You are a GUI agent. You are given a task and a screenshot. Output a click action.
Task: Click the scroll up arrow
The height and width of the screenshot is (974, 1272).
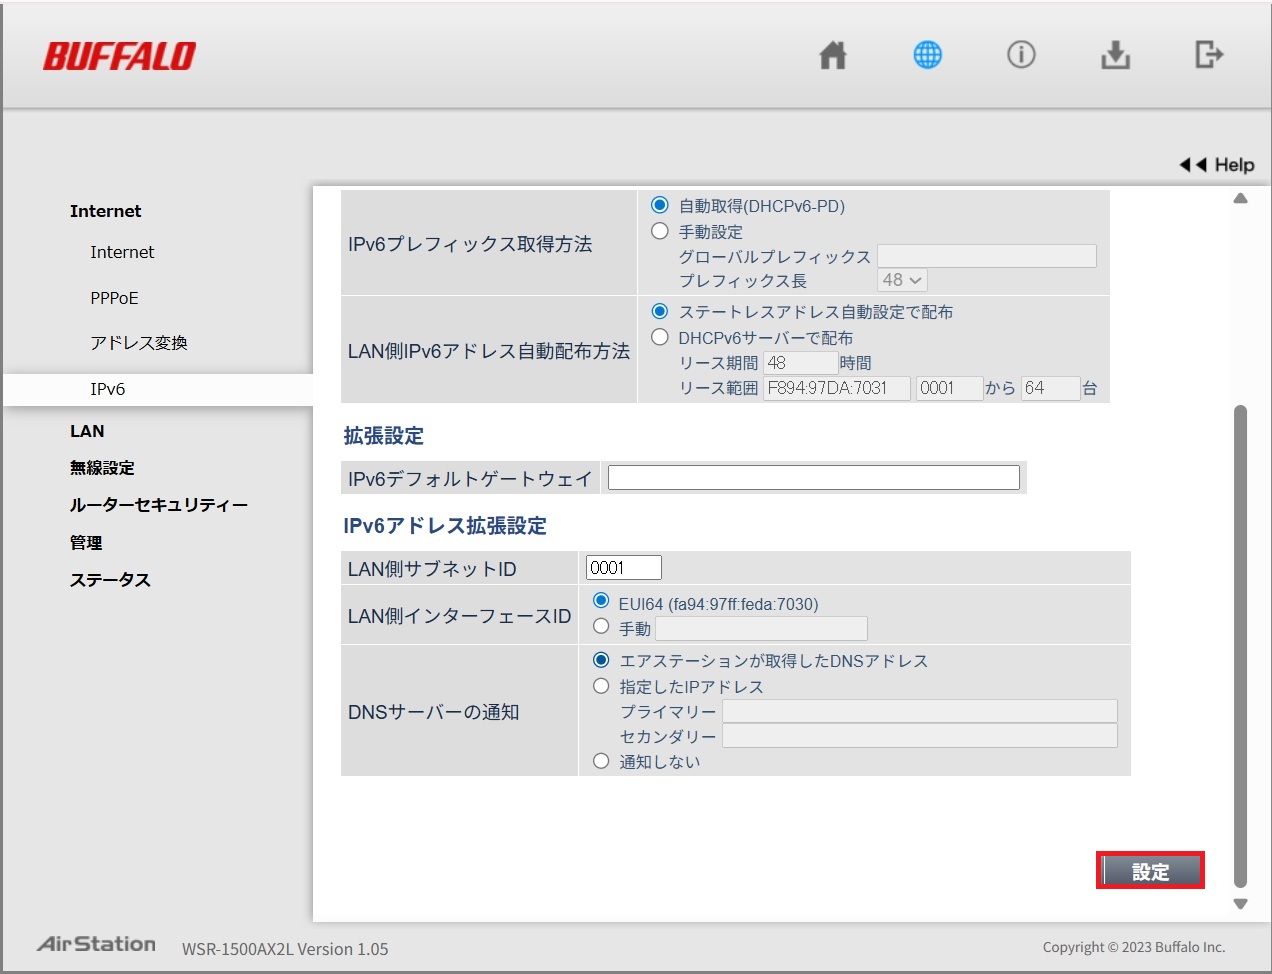click(x=1240, y=199)
